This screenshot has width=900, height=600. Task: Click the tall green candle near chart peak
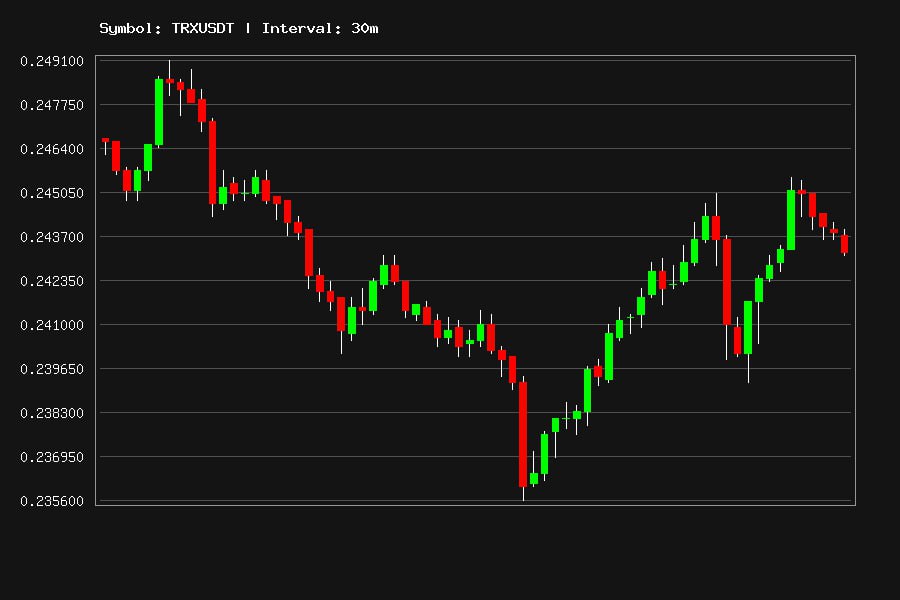(x=159, y=112)
